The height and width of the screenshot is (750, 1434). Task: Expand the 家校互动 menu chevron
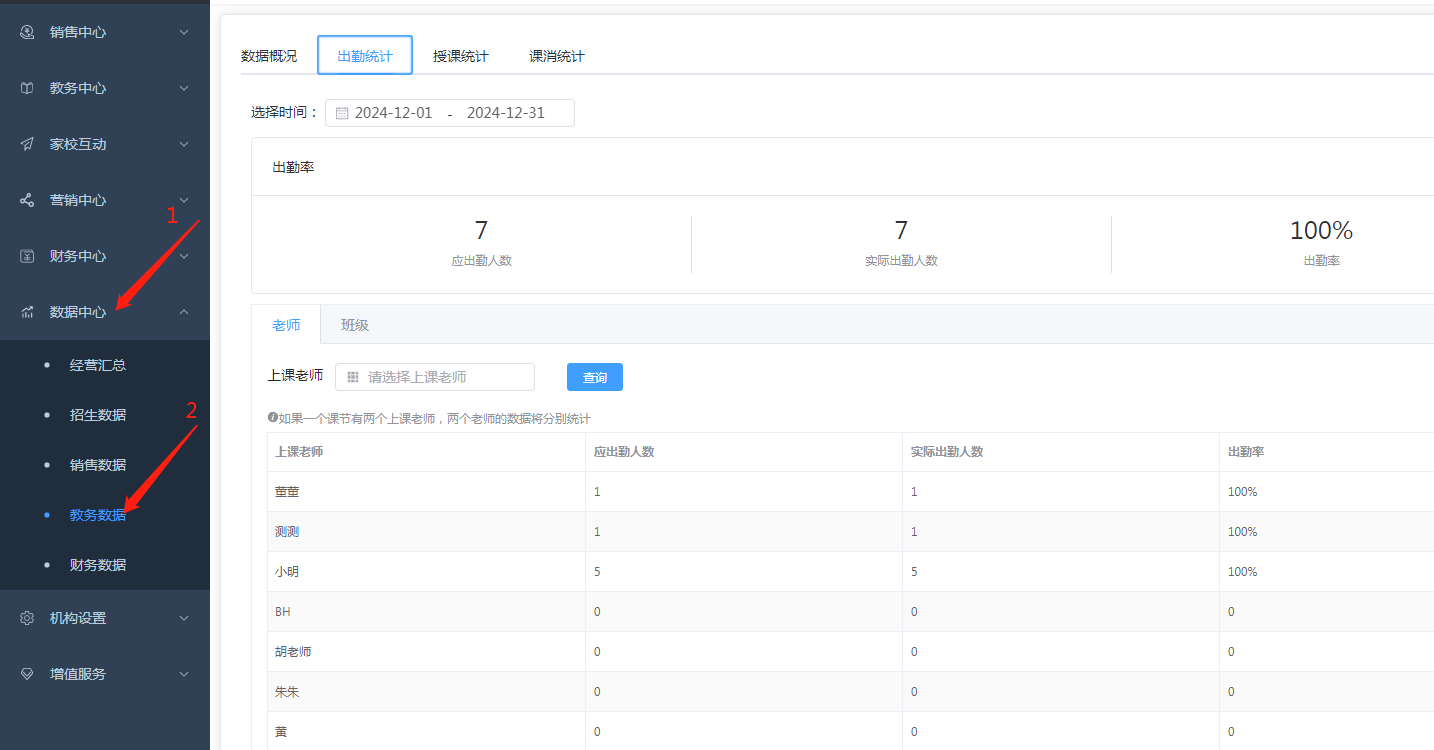tap(184, 144)
